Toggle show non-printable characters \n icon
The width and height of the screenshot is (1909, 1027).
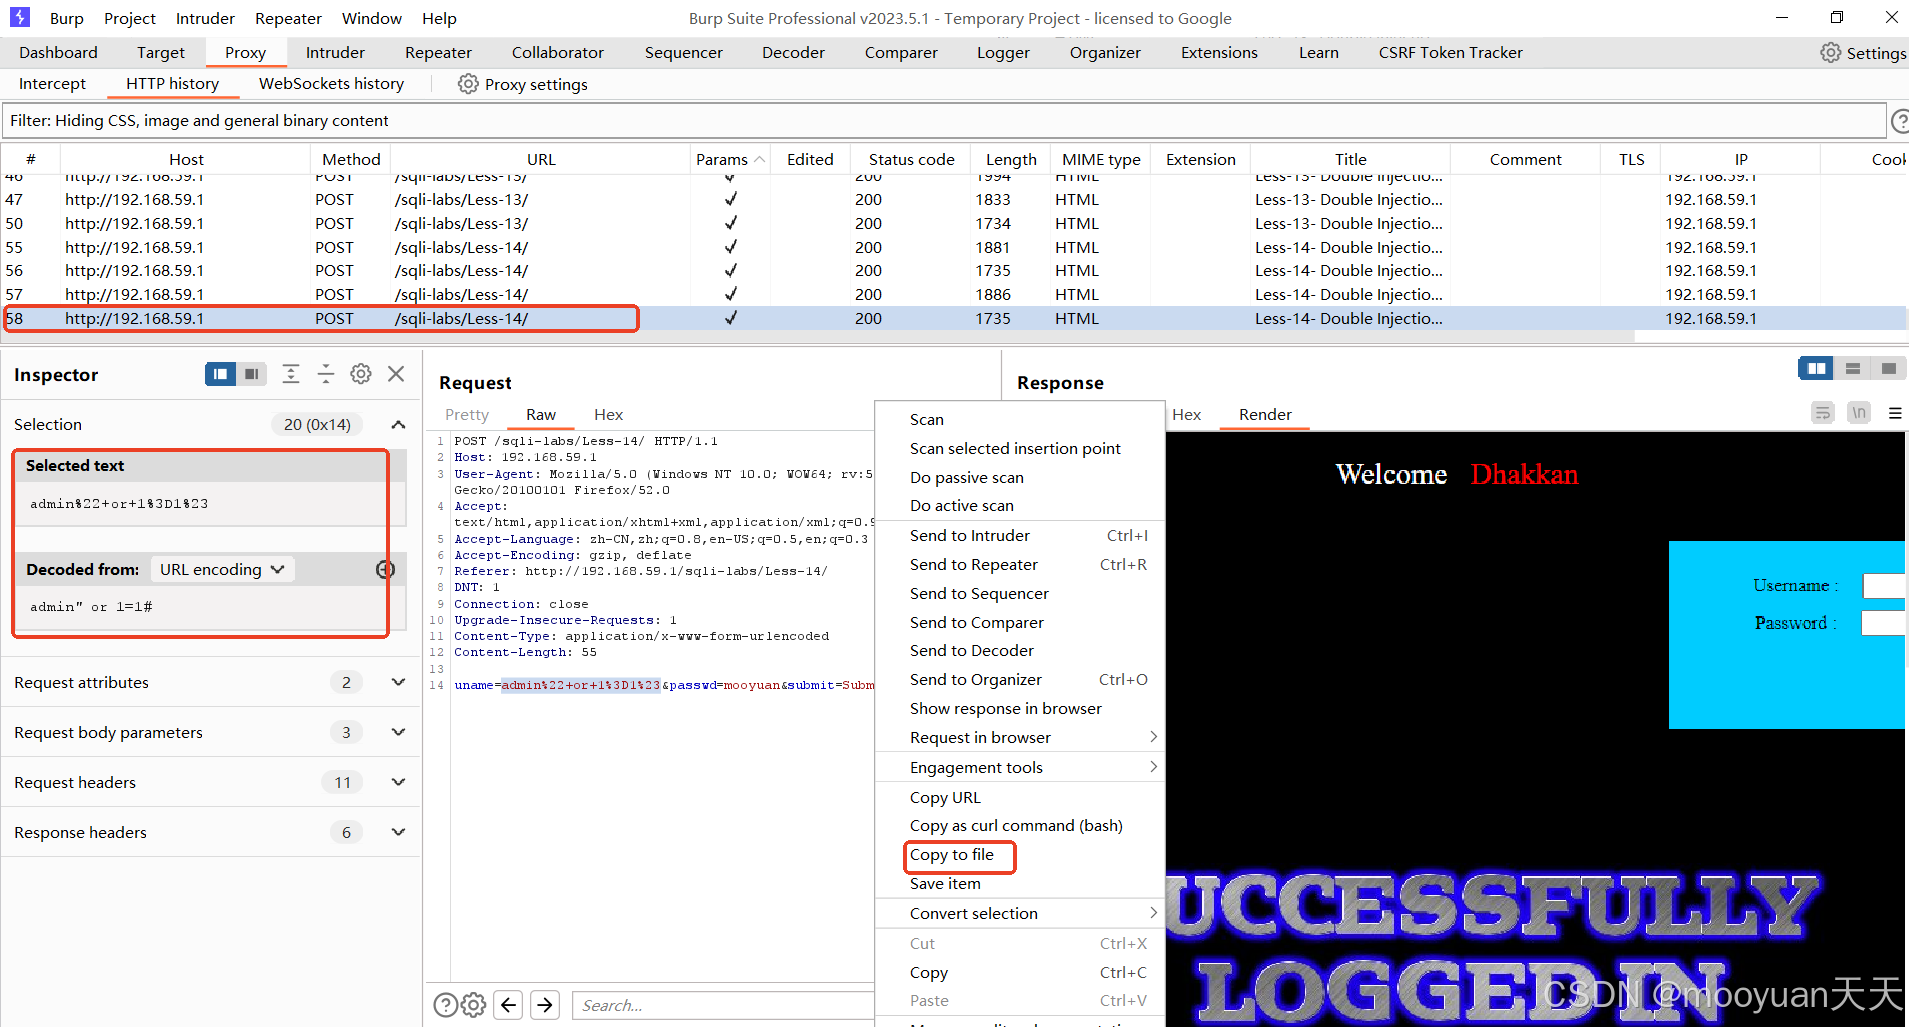(x=1859, y=413)
